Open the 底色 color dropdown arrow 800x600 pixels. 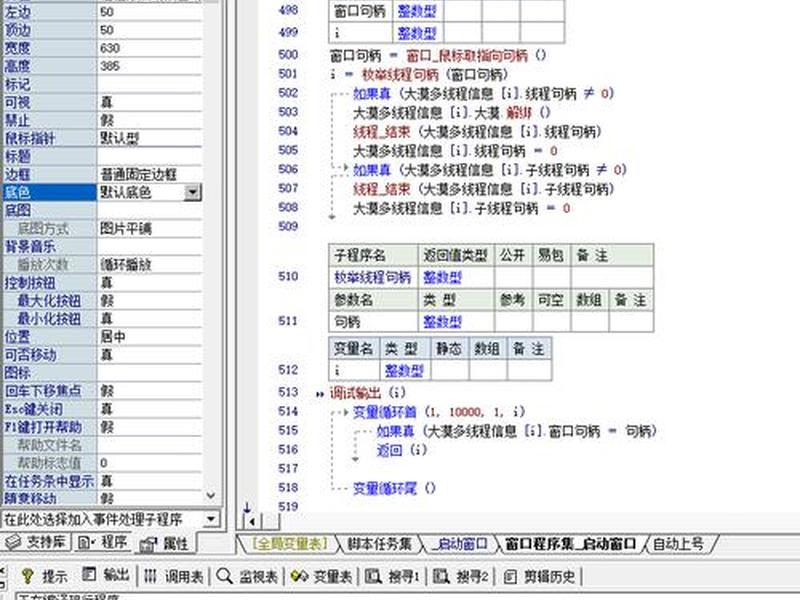[192, 192]
